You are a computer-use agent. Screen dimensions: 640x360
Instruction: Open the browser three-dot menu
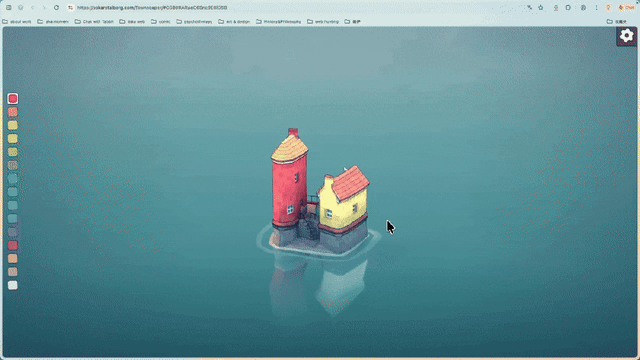coord(596,7)
